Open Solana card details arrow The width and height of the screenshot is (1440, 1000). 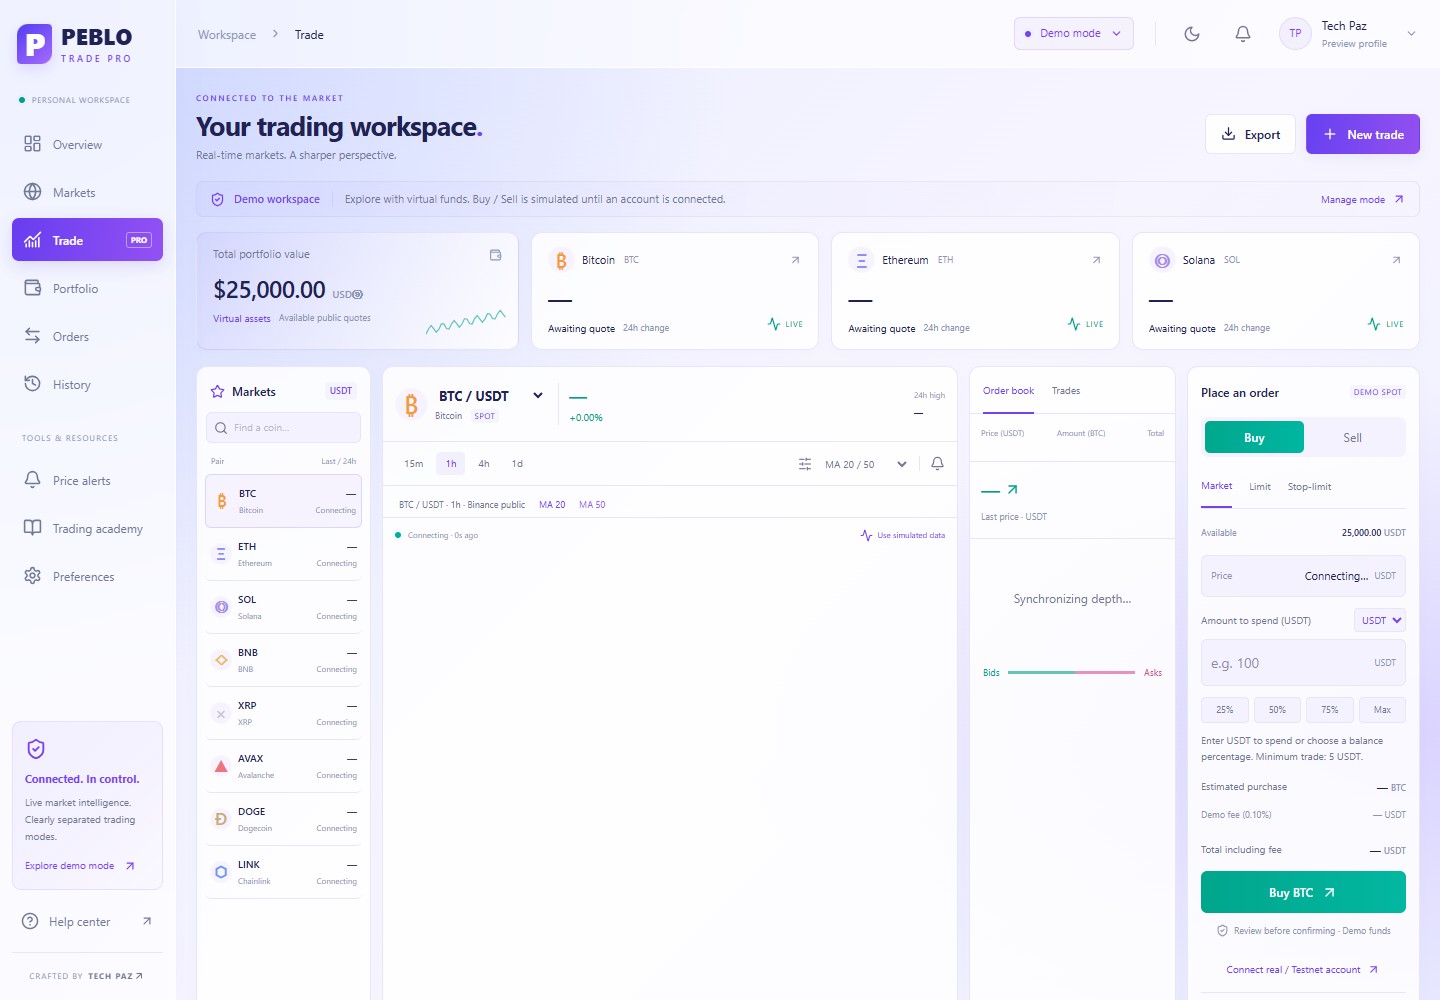(1396, 260)
